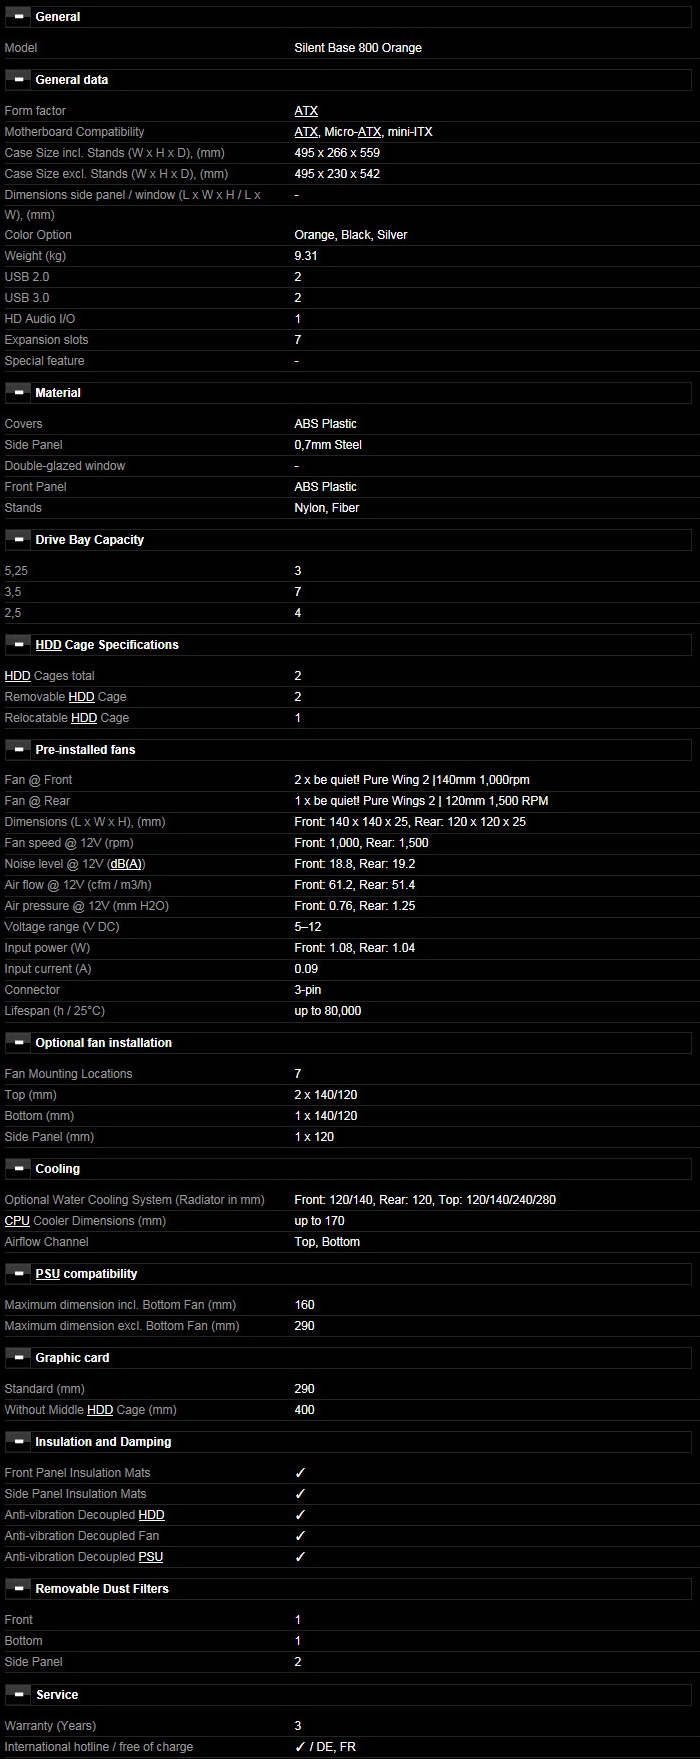700x1759 pixels.
Task: Collapse the Cooling section minus icon
Action: coord(18,1169)
